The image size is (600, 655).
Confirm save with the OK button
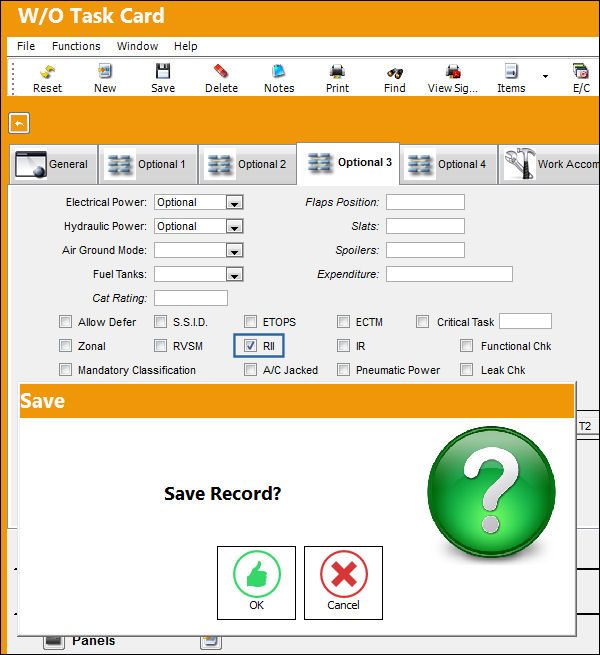pyautogui.click(x=256, y=583)
